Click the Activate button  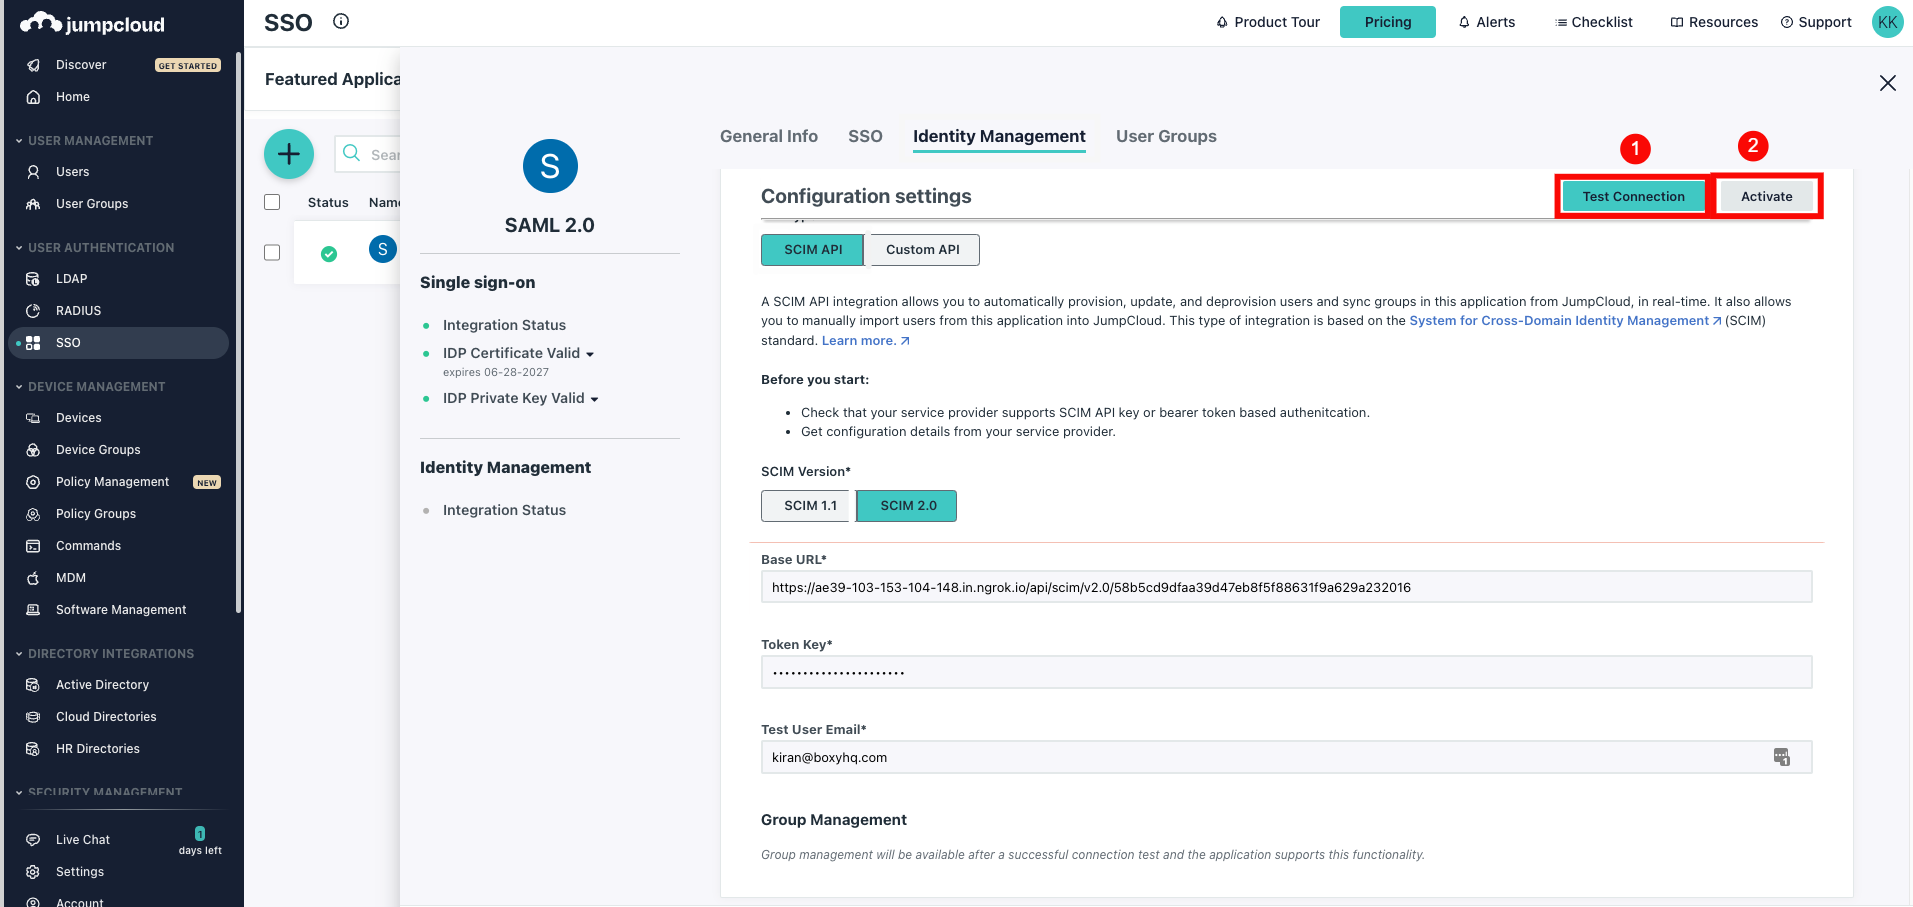point(1766,197)
